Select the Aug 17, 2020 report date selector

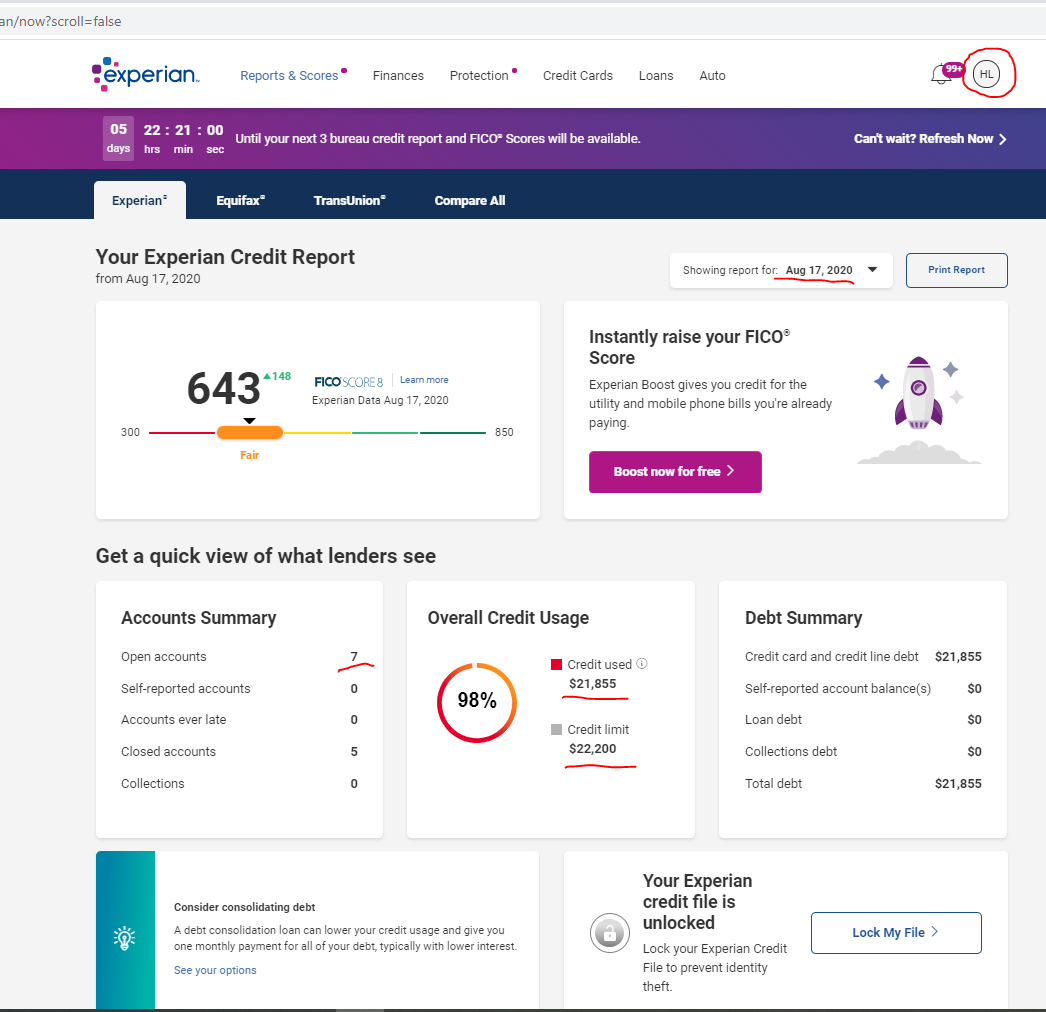(x=818, y=270)
